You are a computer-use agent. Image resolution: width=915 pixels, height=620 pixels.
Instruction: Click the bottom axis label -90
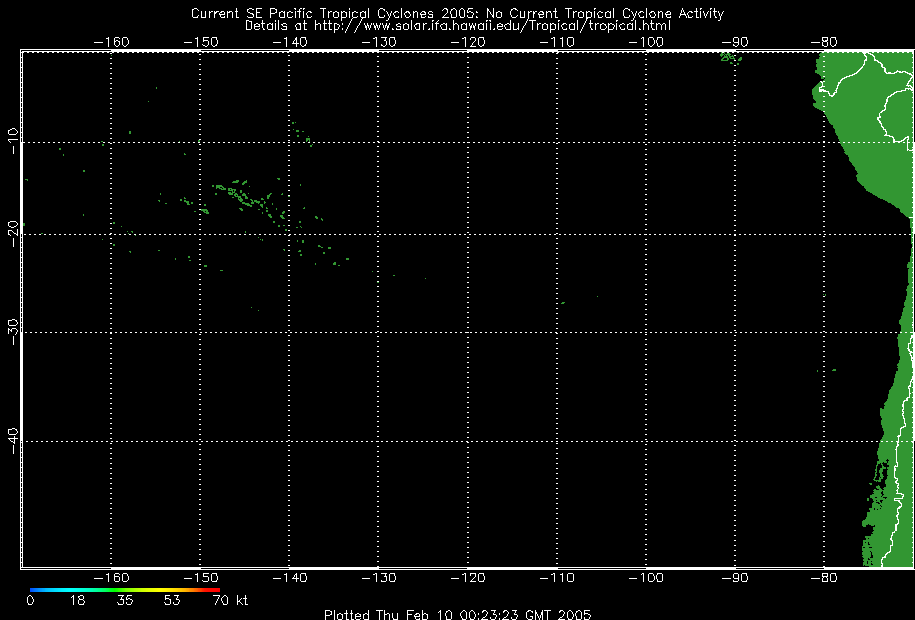[x=735, y=577]
